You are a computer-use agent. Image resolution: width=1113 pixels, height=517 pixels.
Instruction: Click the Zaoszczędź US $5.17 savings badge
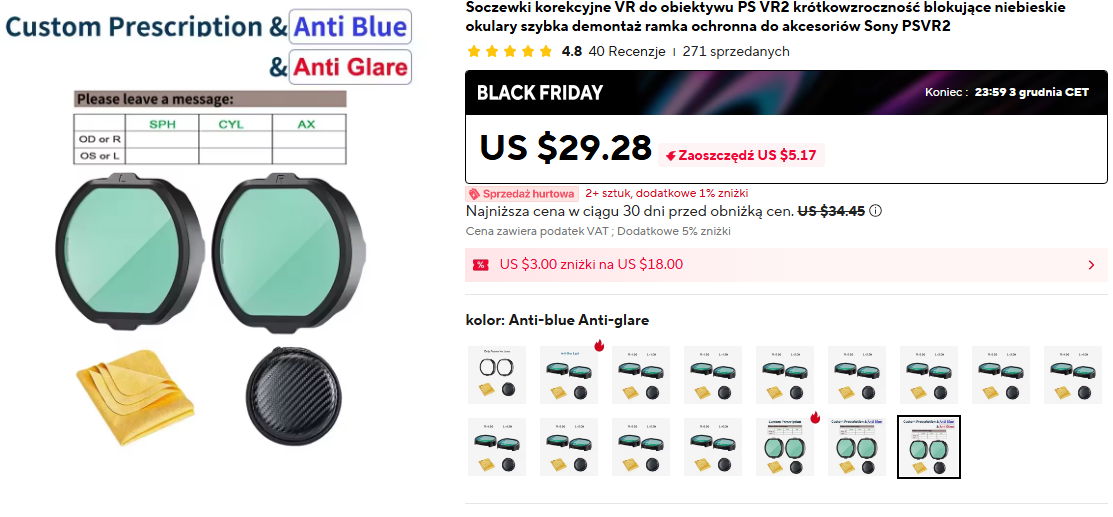pyautogui.click(x=742, y=156)
